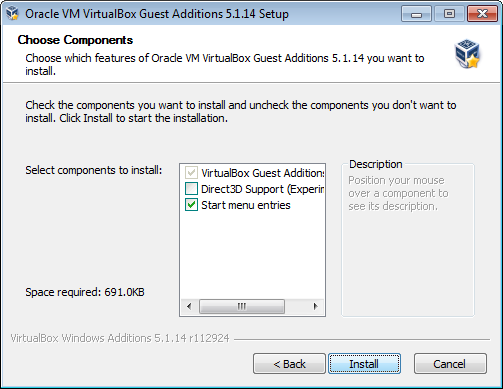
Task: Maximize the Setup window
Action: point(449,14)
